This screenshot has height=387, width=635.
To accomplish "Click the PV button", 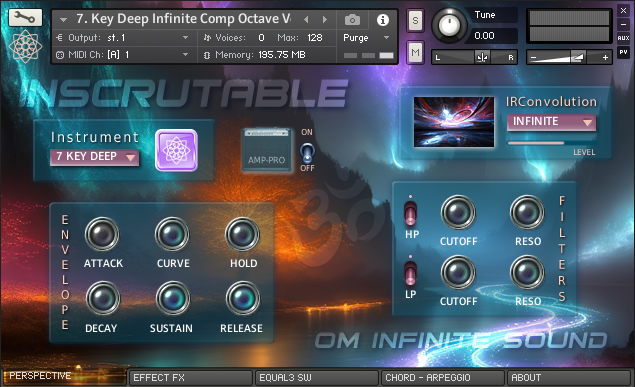I will 623,52.
